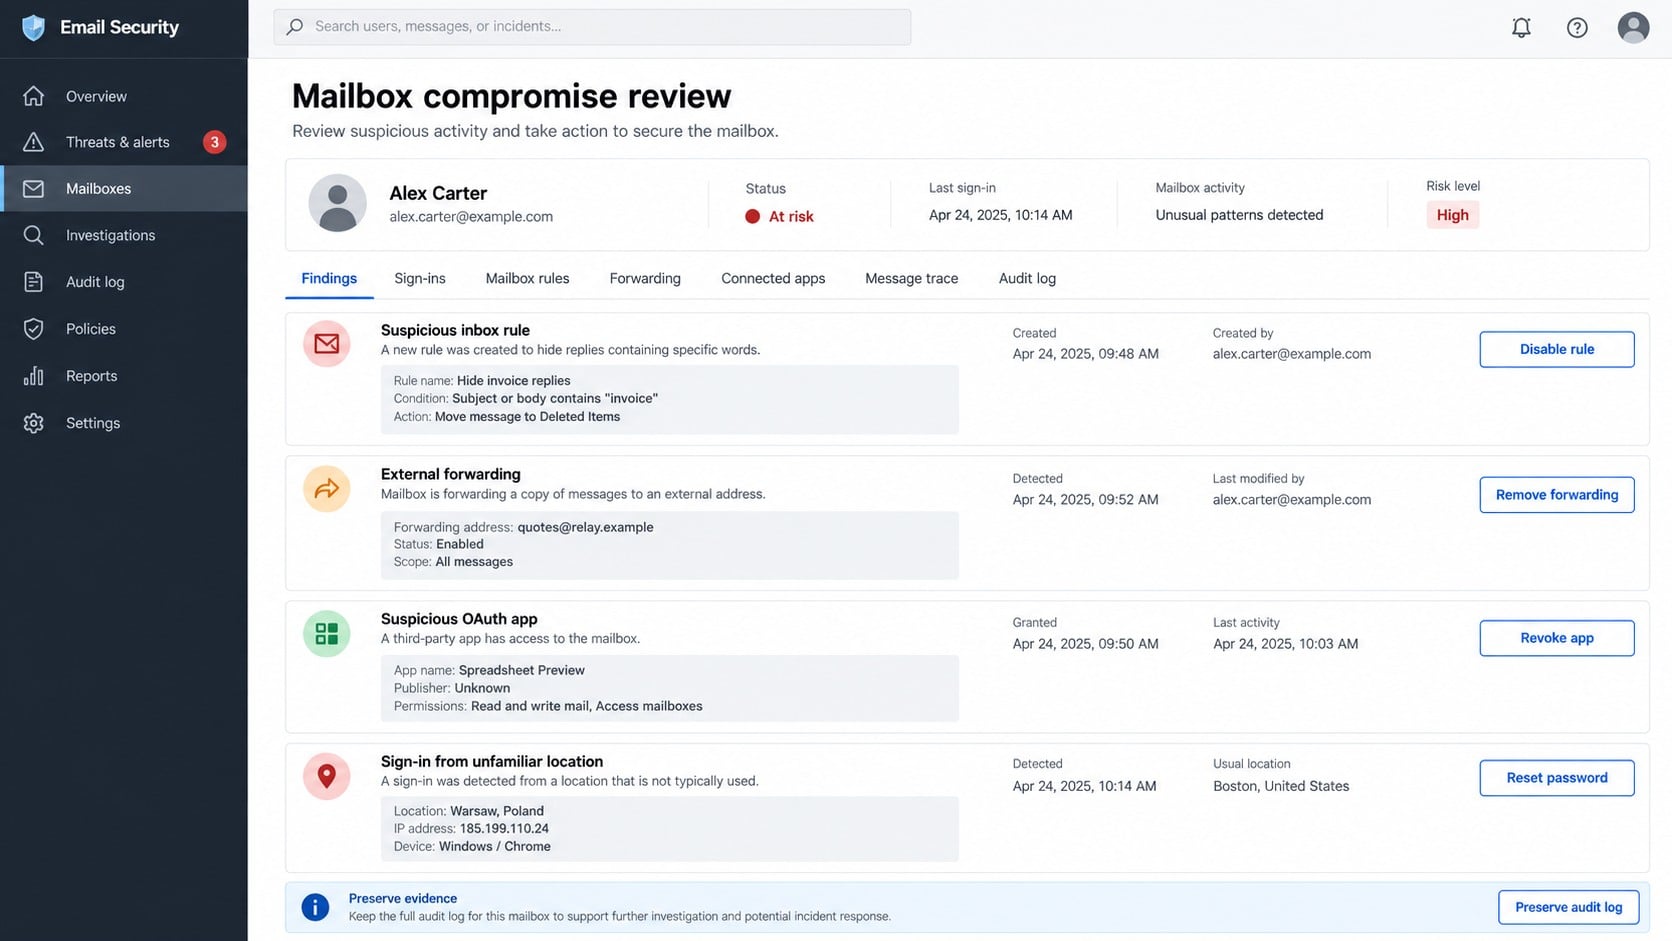1672x941 pixels.
Task: Click usual location 'Boston, United States'
Action: (x=1281, y=786)
